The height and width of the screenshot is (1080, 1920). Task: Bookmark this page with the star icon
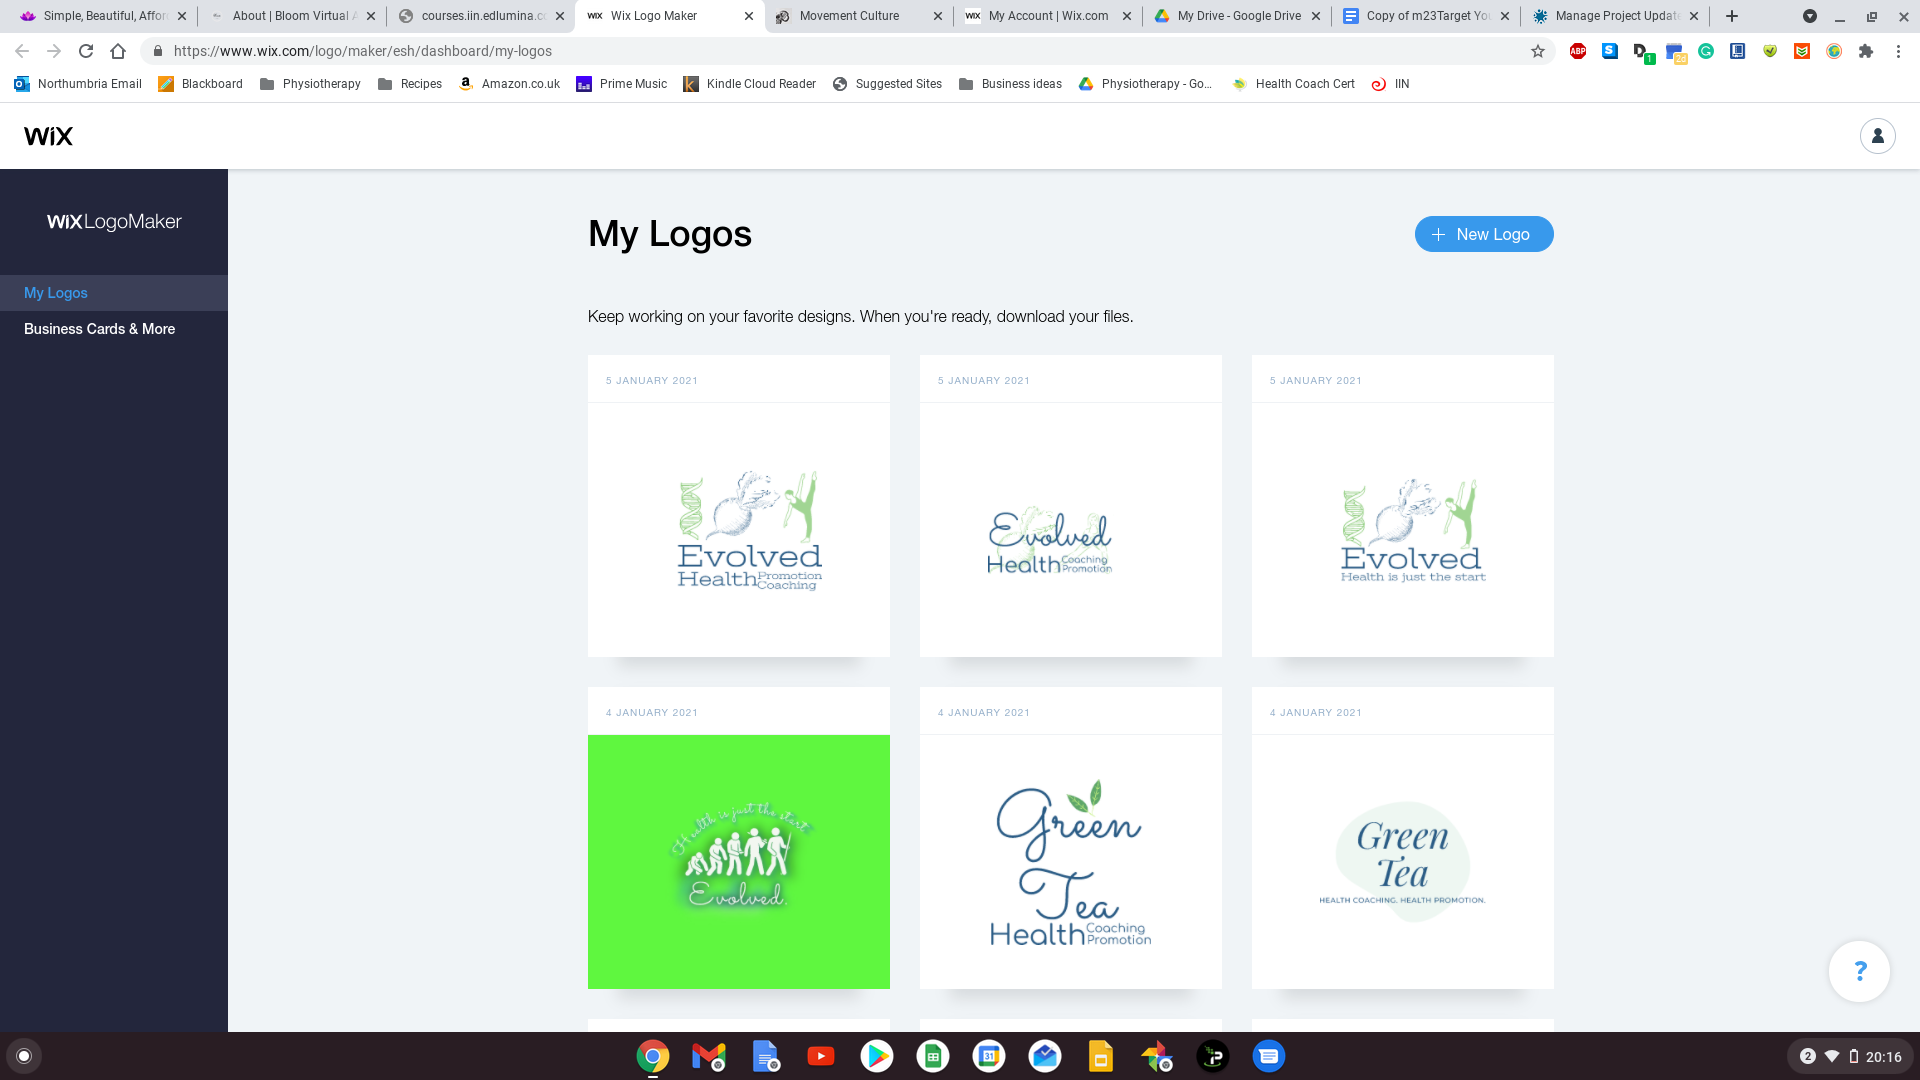(x=1538, y=51)
